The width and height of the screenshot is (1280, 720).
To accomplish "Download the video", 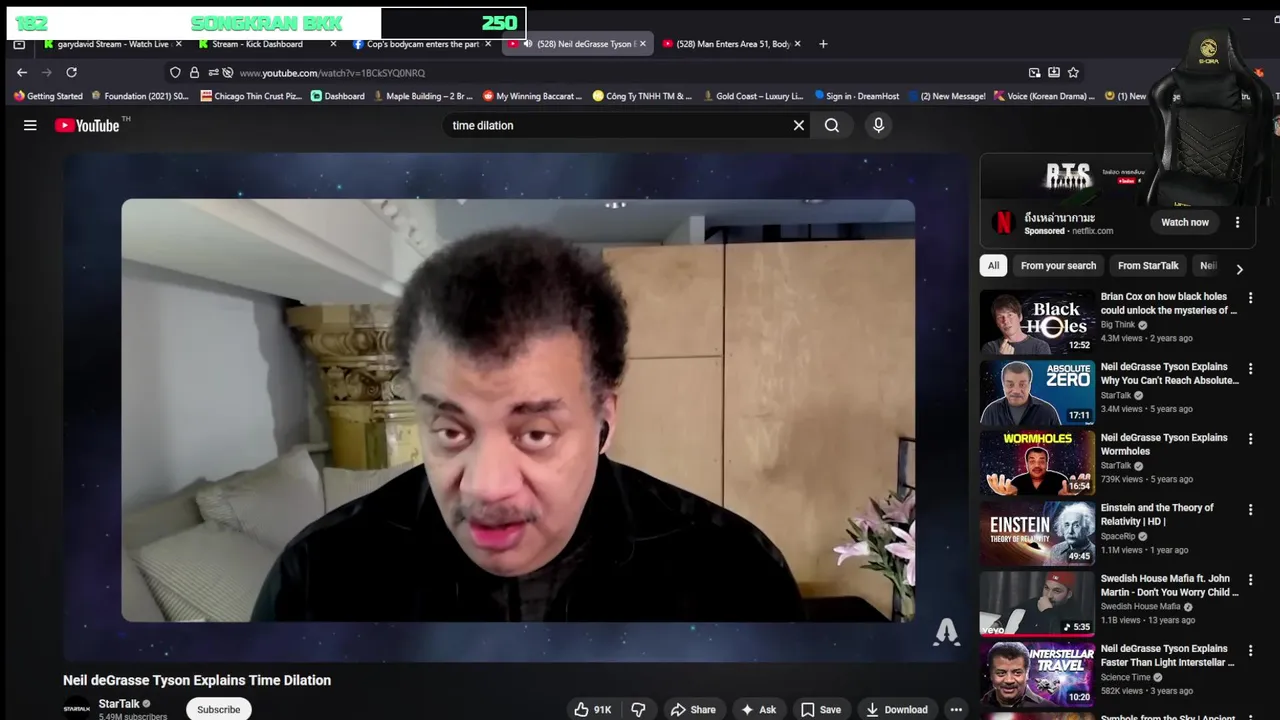I will (x=897, y=709).
